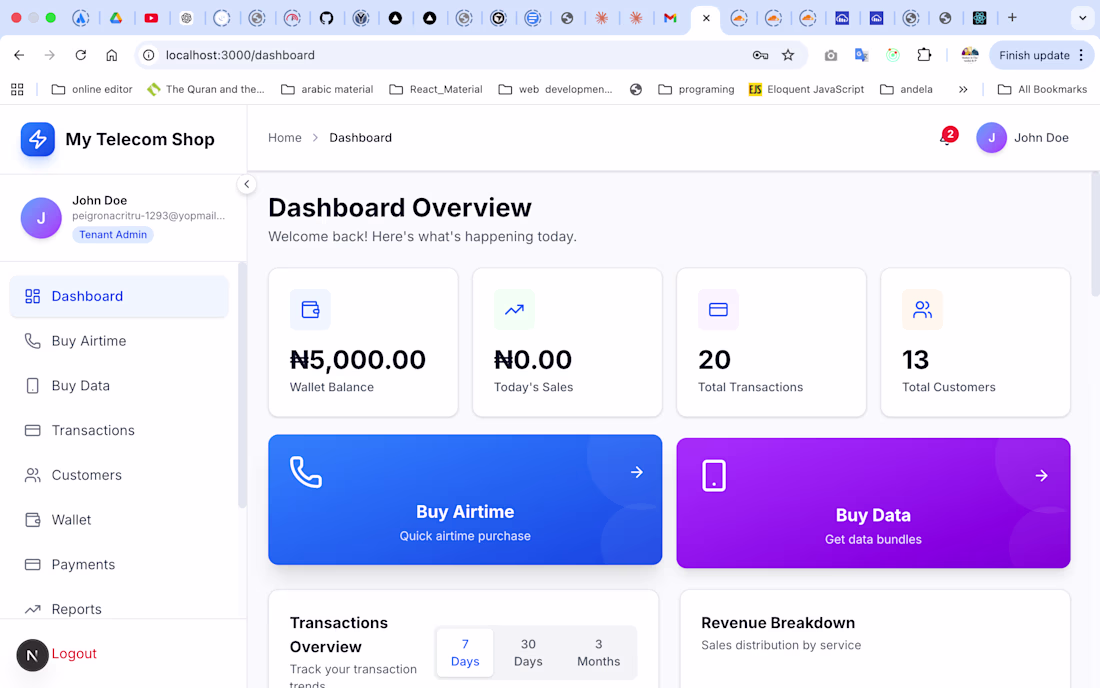Click the sidebar John Doe profile avatar
The height and width of the screenshot is (688, 1100).
[x=41, y=218]
